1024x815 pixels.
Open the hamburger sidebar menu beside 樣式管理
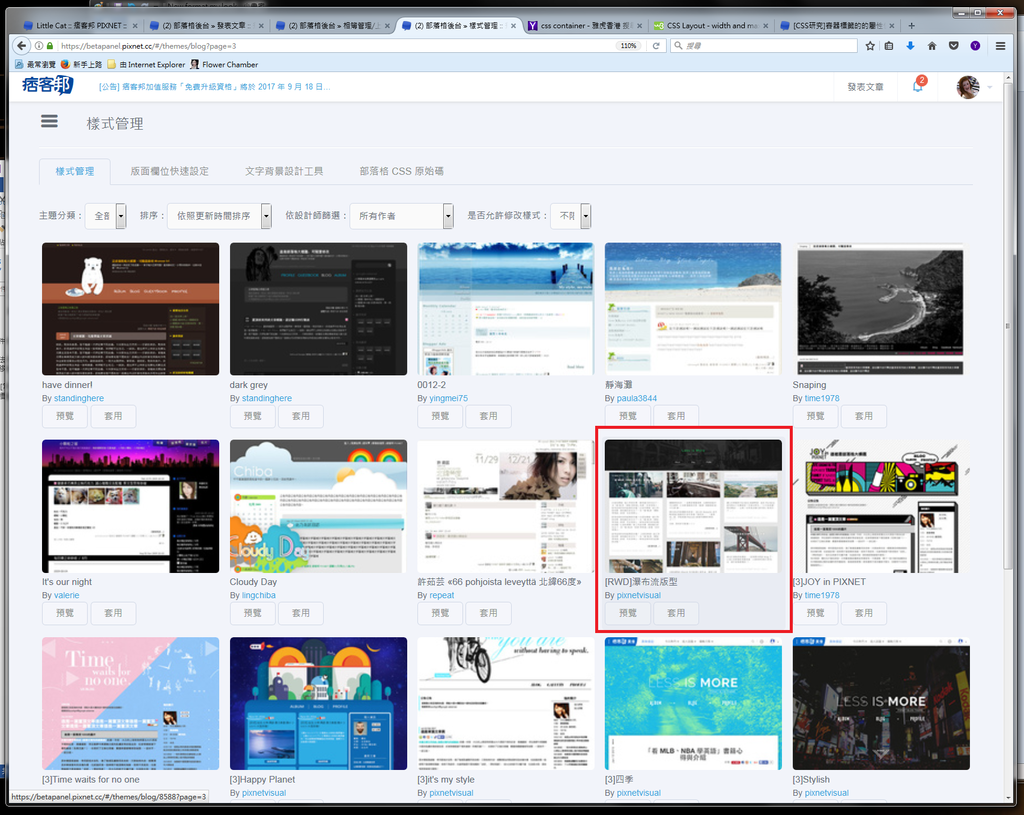click(x=49, y=122)
